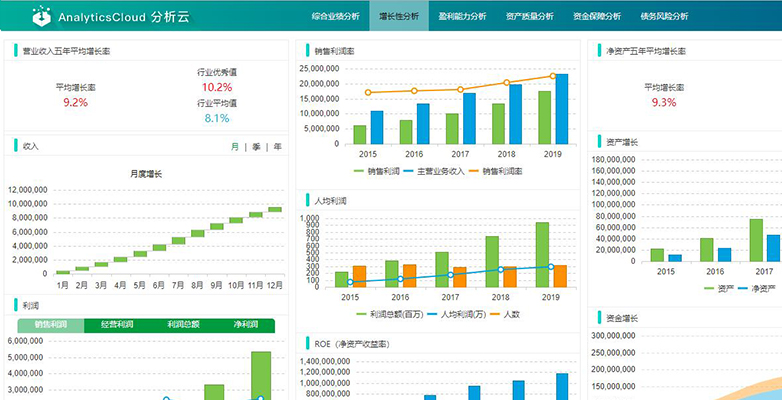
Task: Switch to the 经营利润 tab in the 利润 panel
Action: tap(117, 325)
